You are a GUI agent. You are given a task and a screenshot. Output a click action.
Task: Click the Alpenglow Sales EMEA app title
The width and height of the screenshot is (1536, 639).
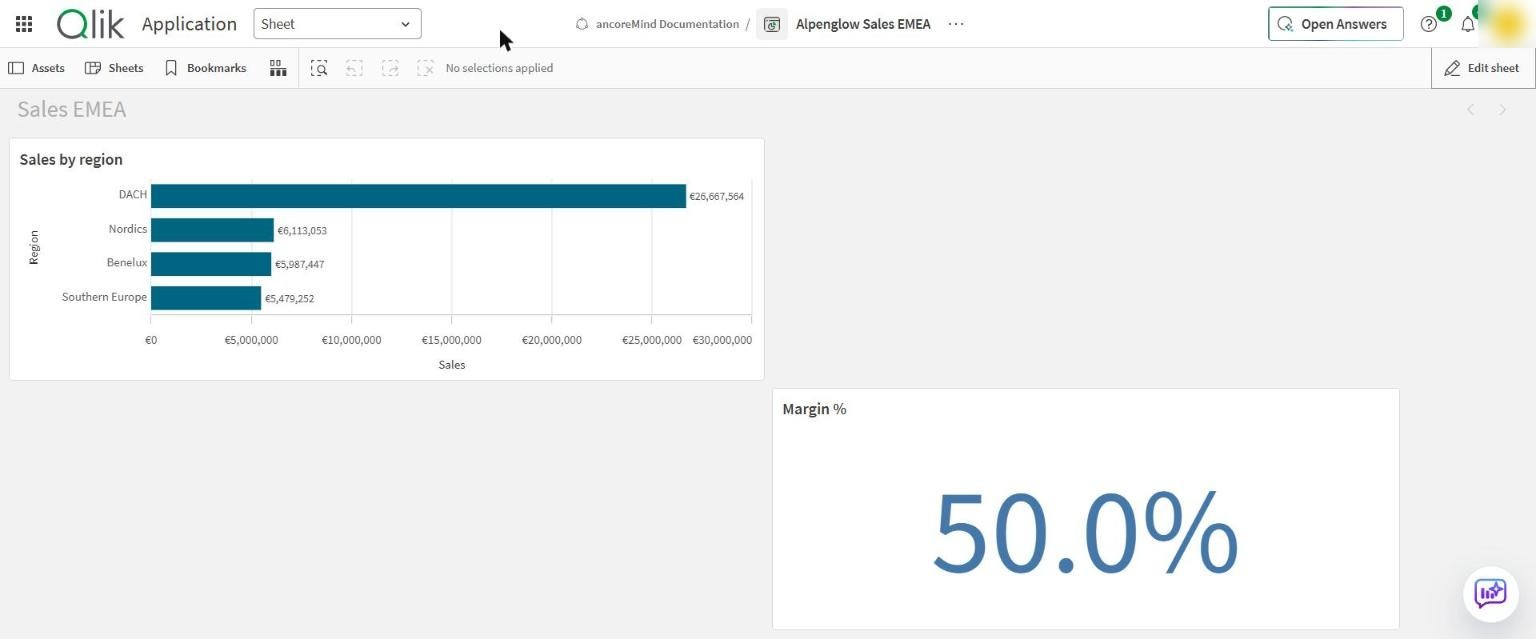pos(863,24)
